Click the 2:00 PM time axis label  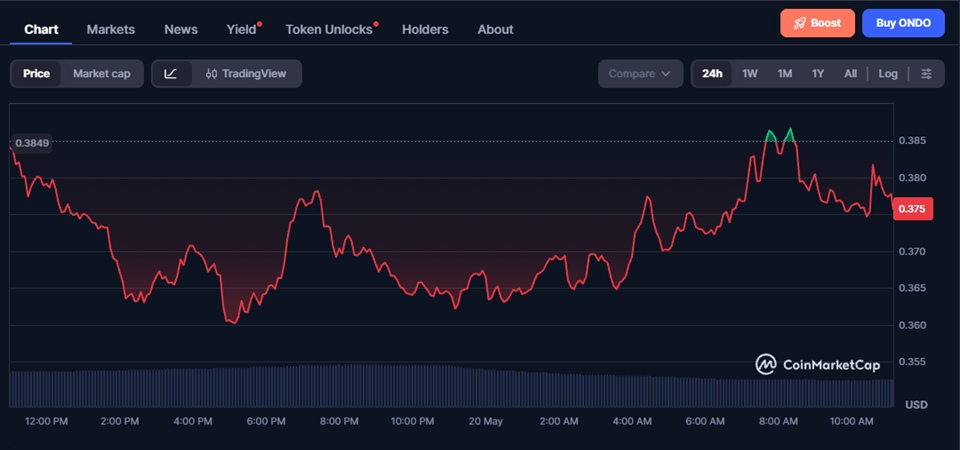(119, 421)
